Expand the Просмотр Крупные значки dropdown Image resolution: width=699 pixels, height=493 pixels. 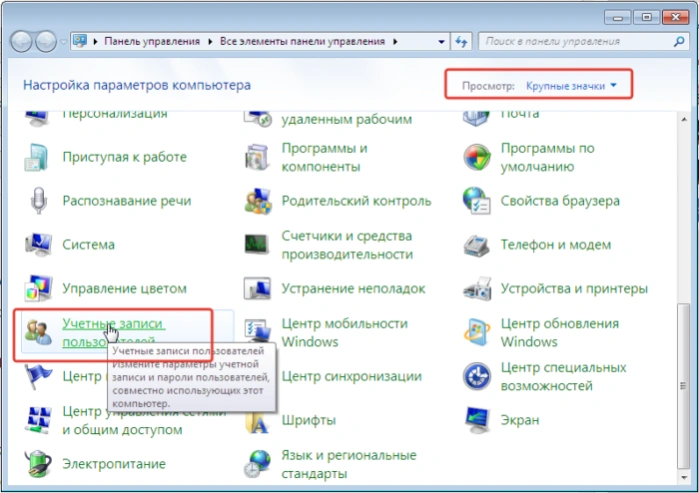pos(571,86)
